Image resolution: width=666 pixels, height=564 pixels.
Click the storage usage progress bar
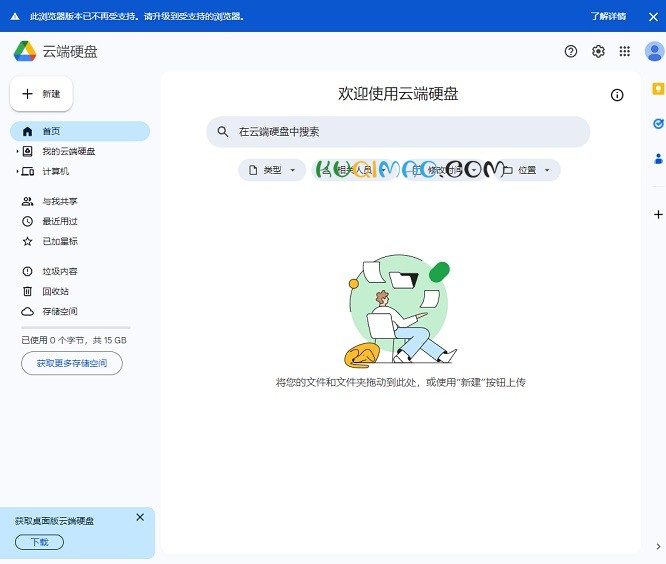(x=76, y=327)
